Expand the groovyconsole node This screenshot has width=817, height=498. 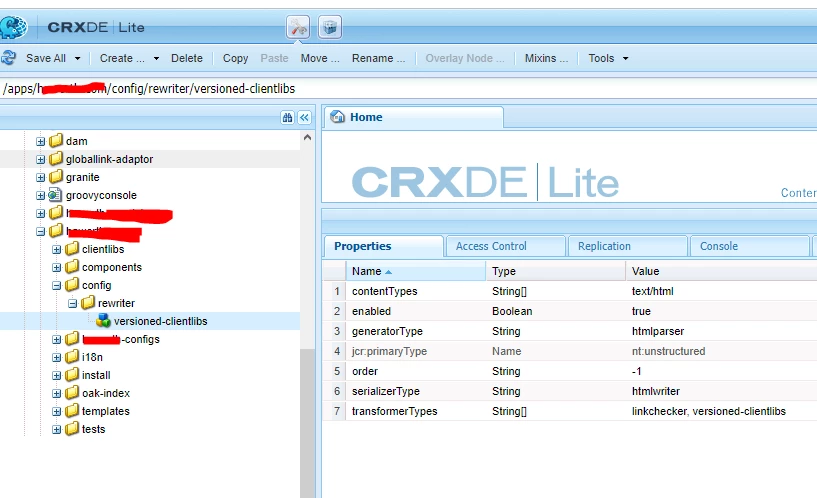click(x=41, y=195)
